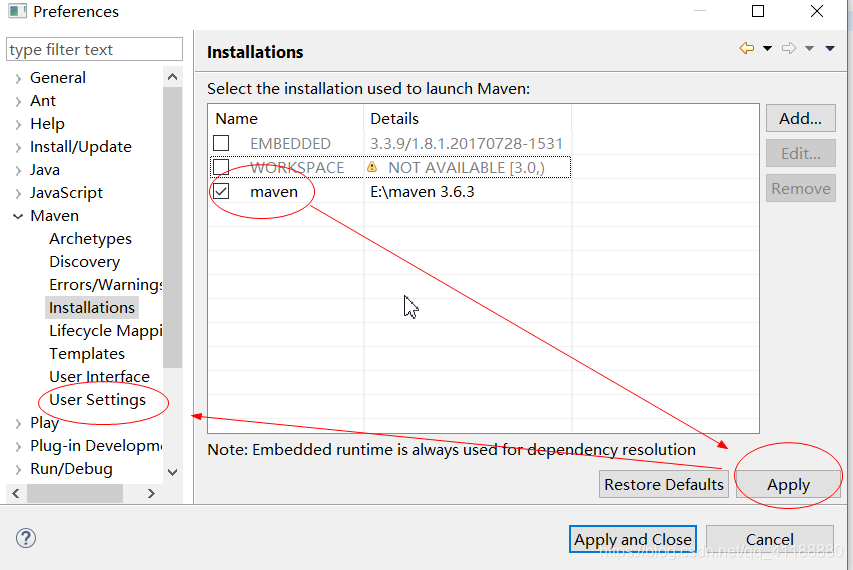Image resolution: width=853 pixels, height=570 pixels.
Task: Open the view menu triangle in Installations header
Action: pyautogui.click(x=830, y=48)
